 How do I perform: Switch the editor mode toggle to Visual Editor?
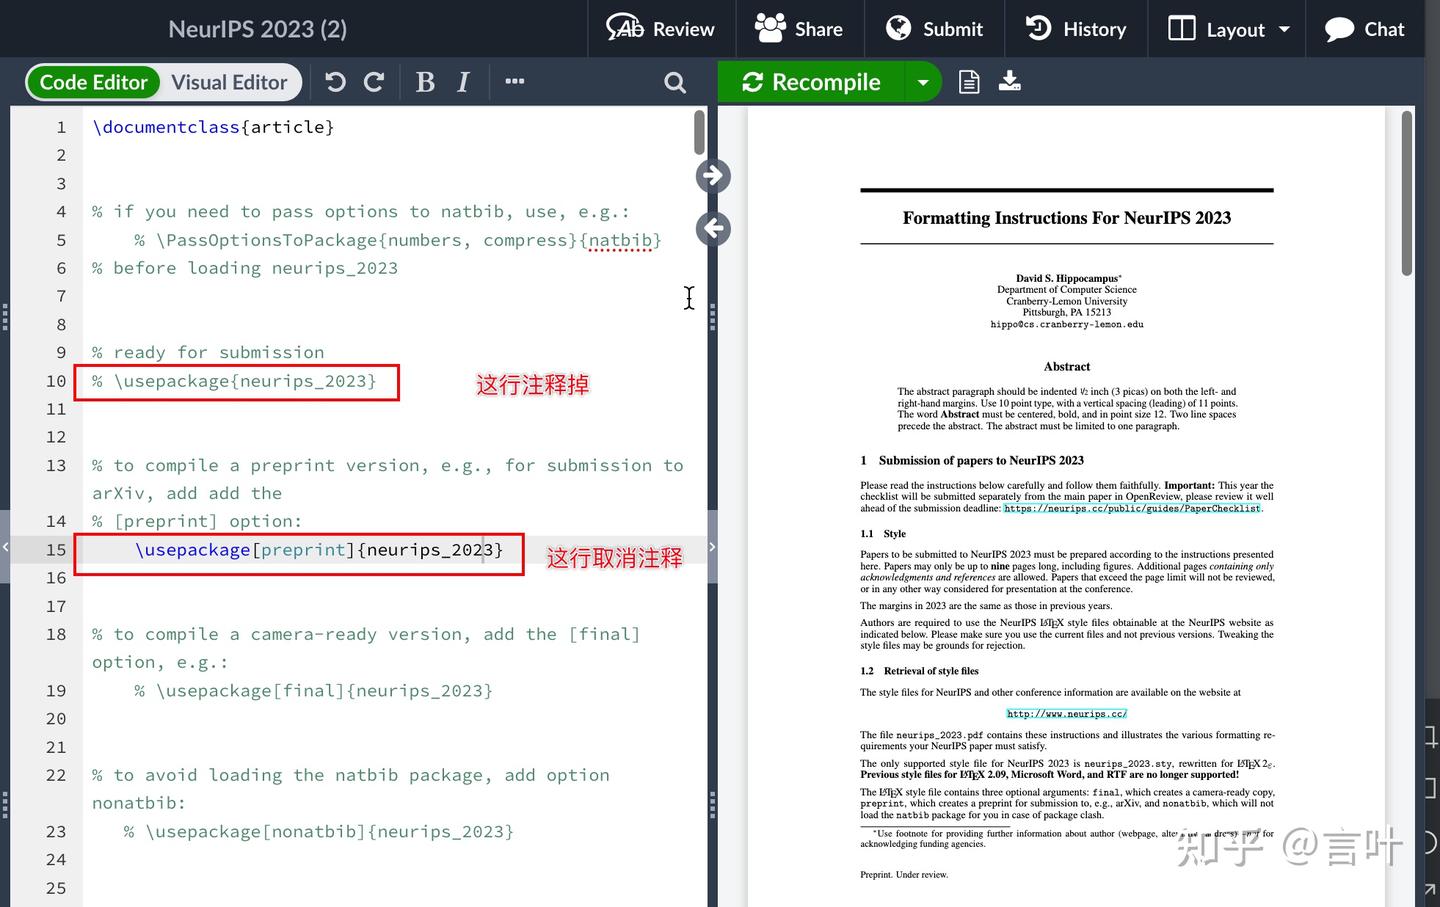[x=229, y=82]
